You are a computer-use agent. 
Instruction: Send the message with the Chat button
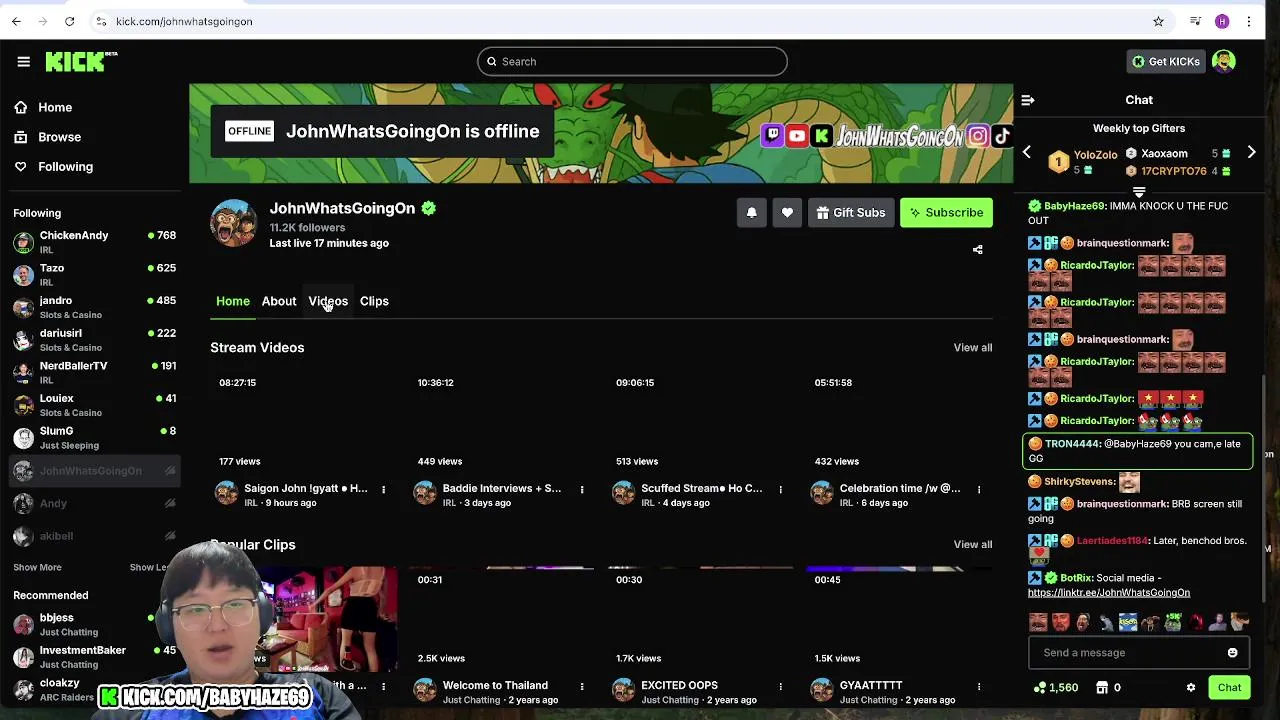coord(1229,688)
